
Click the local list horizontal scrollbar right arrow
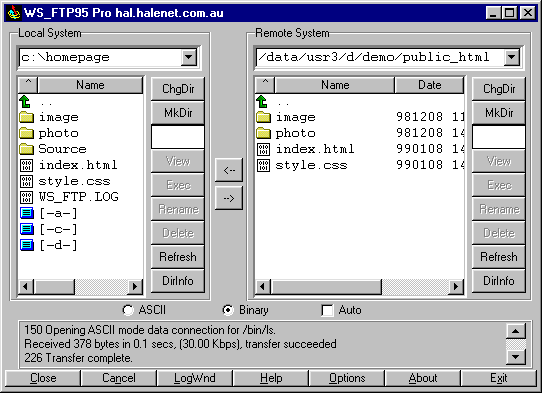point(135,287)
